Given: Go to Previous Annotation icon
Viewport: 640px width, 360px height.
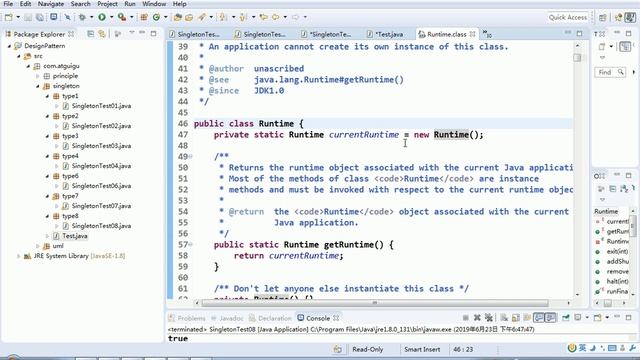Looking at the screenshot, I should click(x=243, y=17).
